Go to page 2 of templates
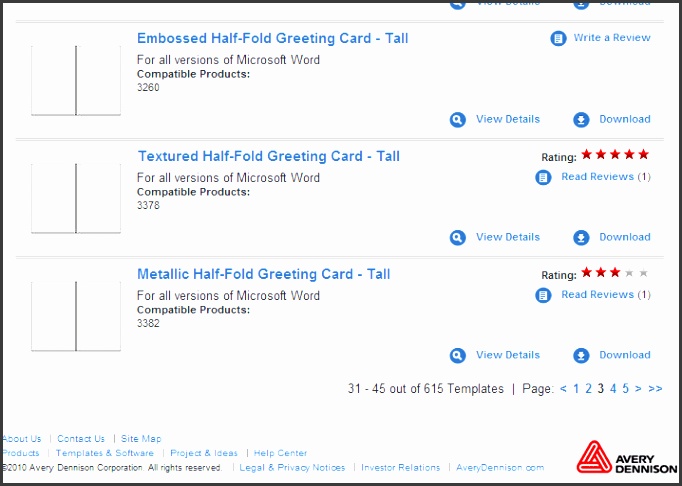This screenshot has width=682, height=486. (x=588, y=389)
